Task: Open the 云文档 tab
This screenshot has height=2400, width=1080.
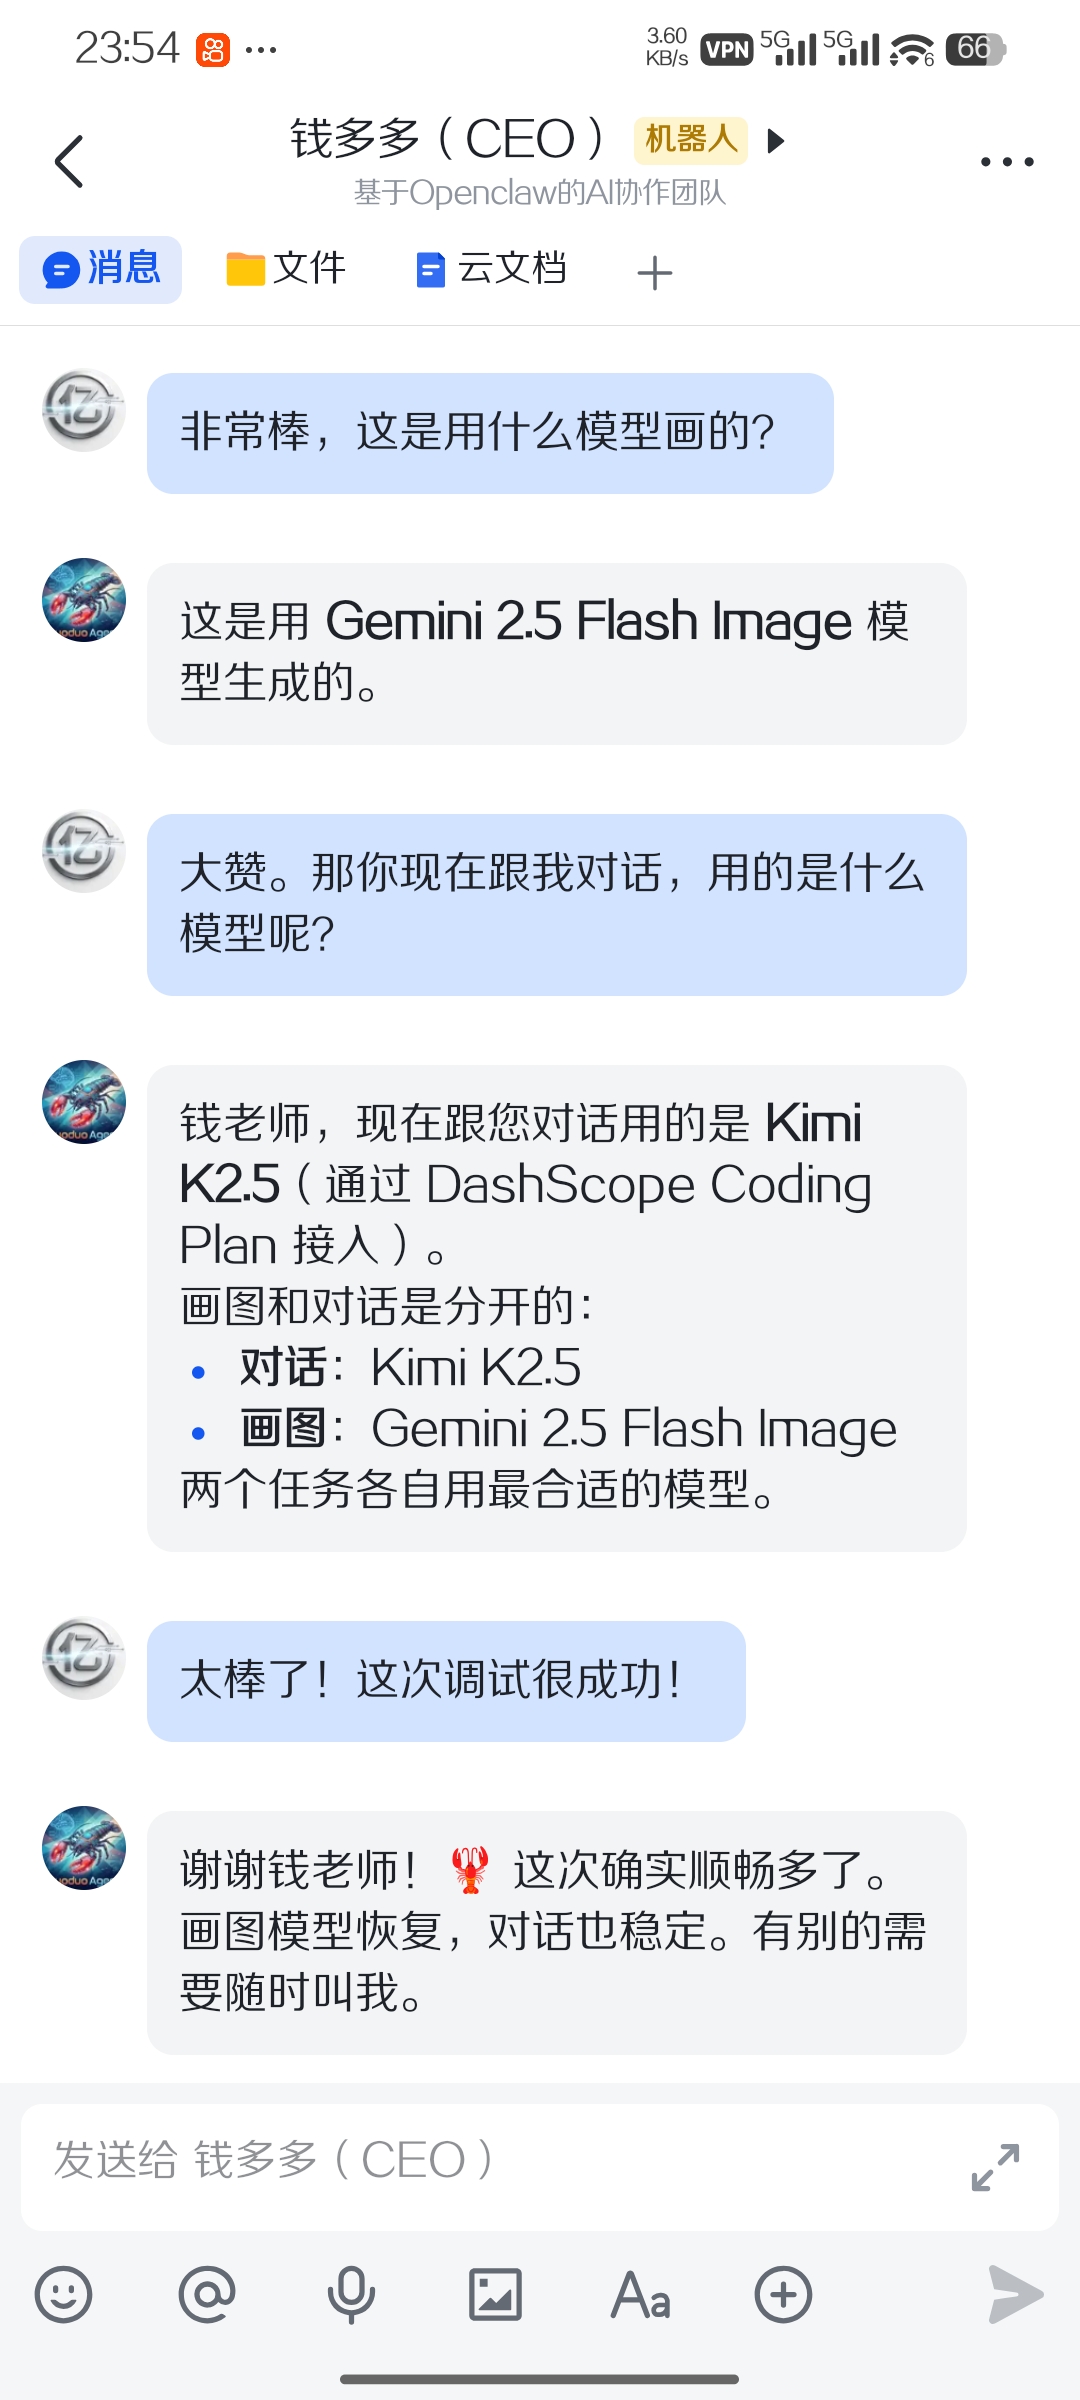Action: [491, 269]
